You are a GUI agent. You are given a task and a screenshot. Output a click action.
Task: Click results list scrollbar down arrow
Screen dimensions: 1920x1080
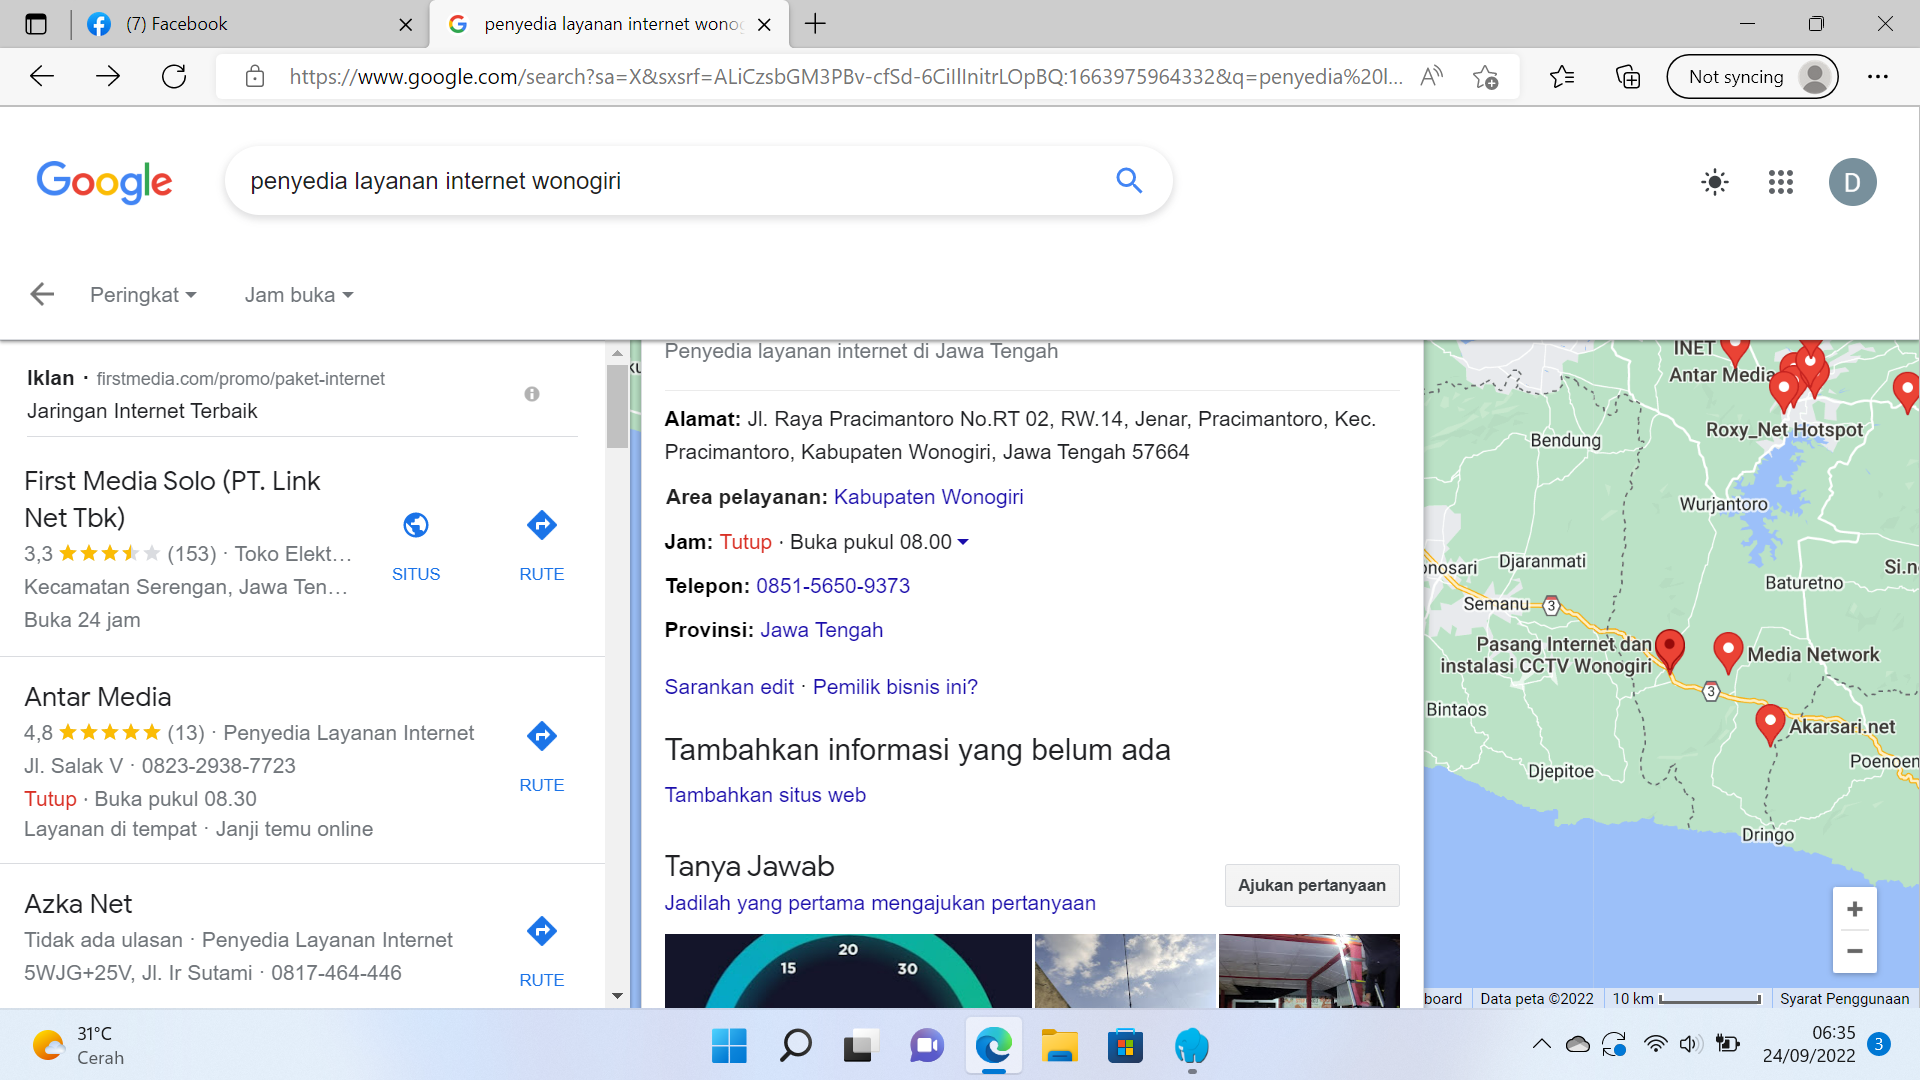tap(617, 996)
